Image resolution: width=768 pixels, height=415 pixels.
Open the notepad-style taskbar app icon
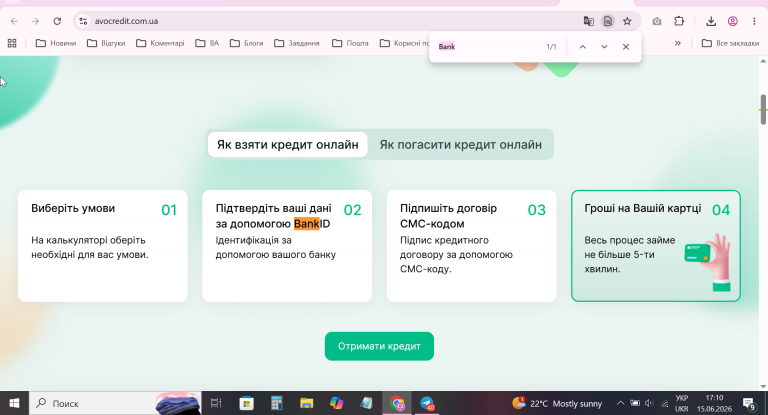click(x=366, y=403)
